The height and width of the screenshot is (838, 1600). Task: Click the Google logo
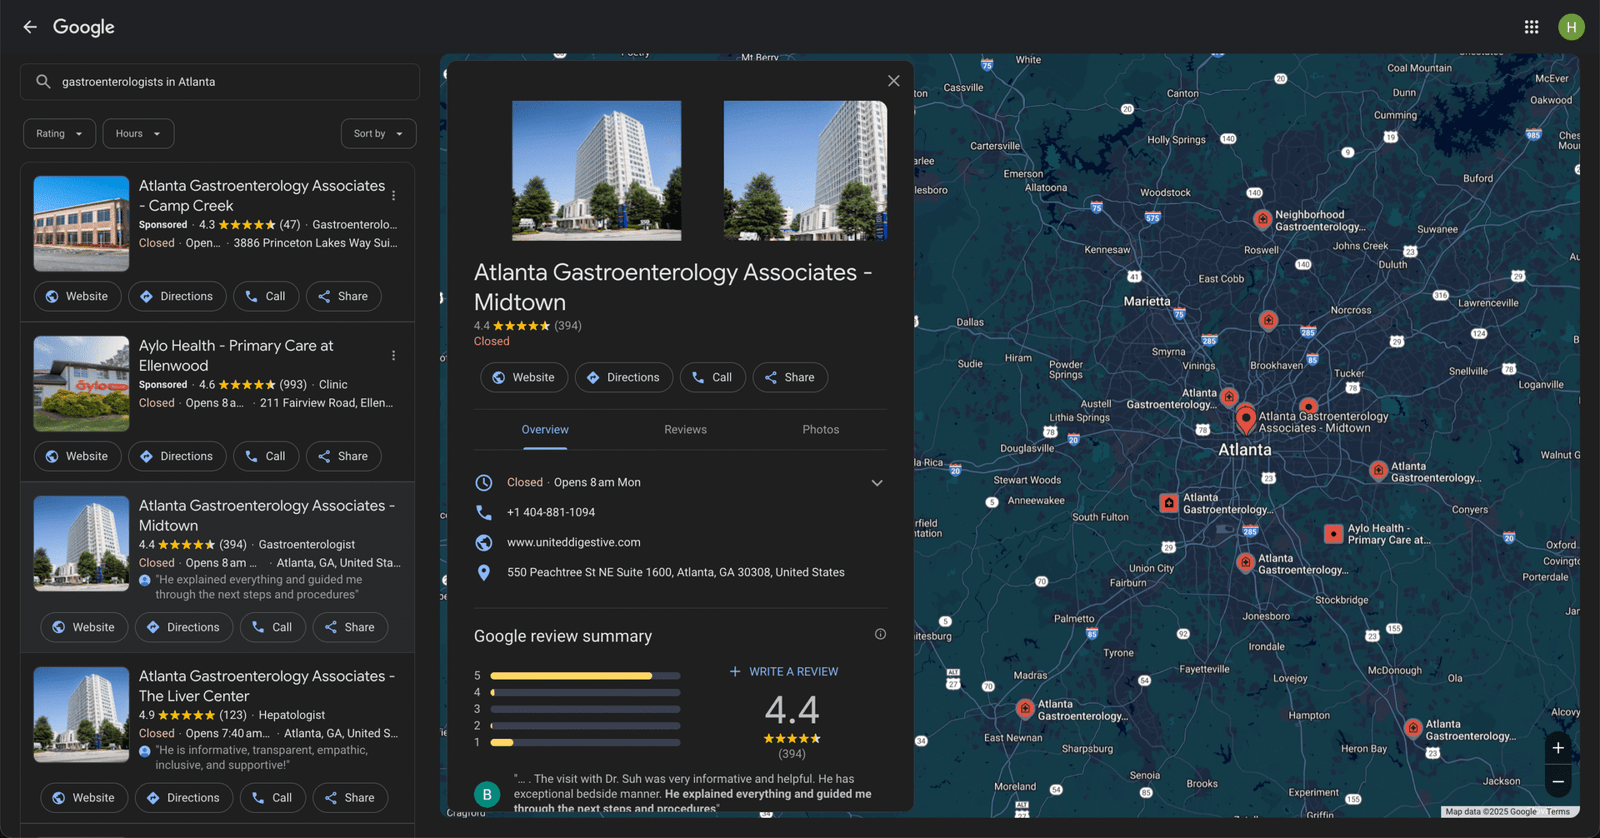pyautogui.click(x=84, y=27)
